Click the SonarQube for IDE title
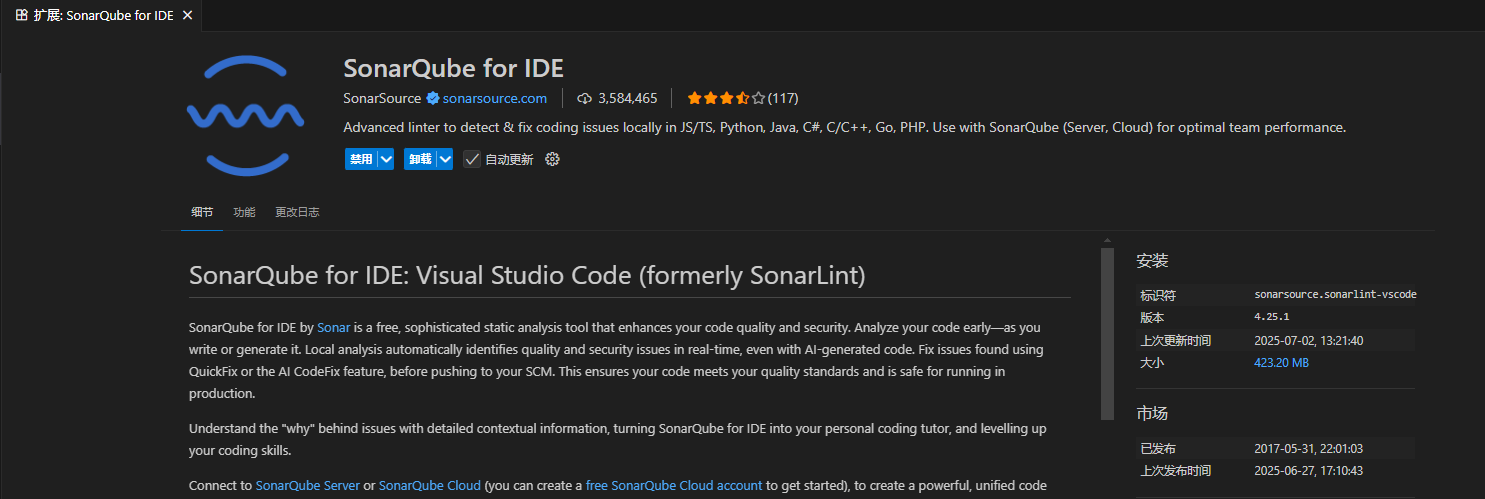The height and width of the screenshot is (499, 1485). click(454, 68)
